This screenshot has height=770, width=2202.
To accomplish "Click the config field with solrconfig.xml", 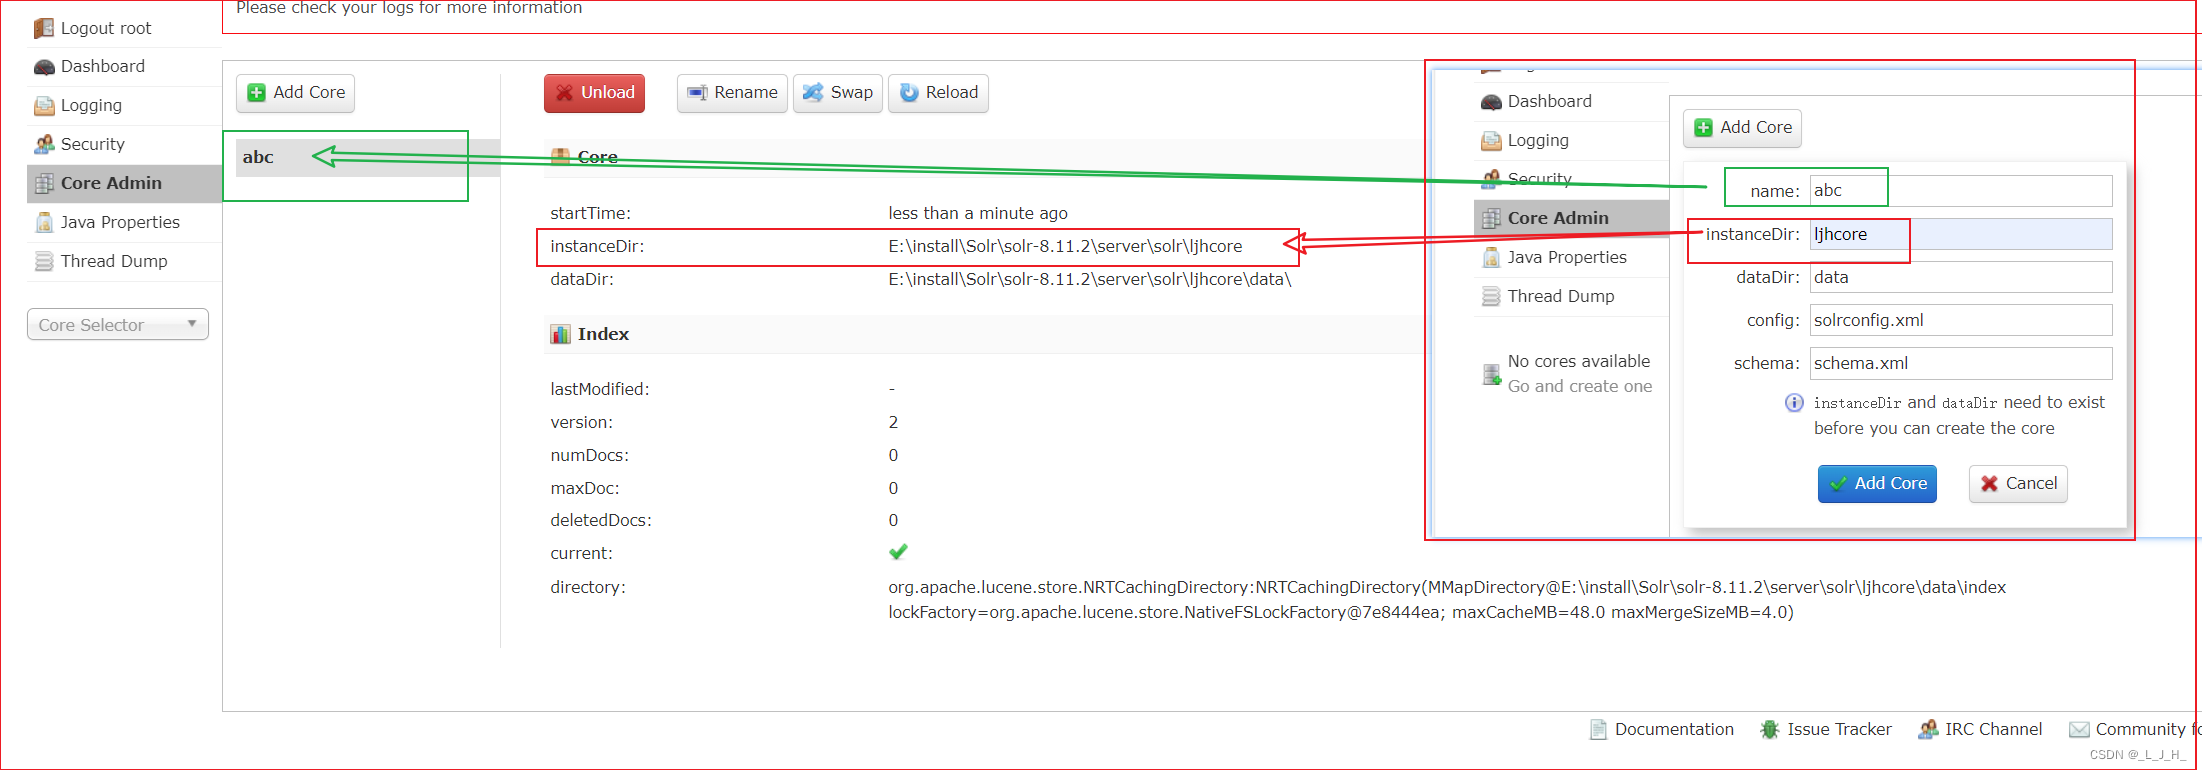I will pos(1960,321).
